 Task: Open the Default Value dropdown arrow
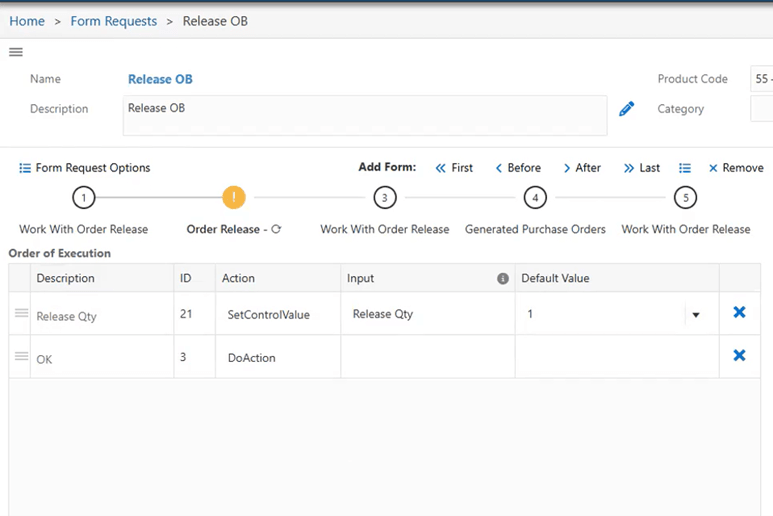pos(696,314)
